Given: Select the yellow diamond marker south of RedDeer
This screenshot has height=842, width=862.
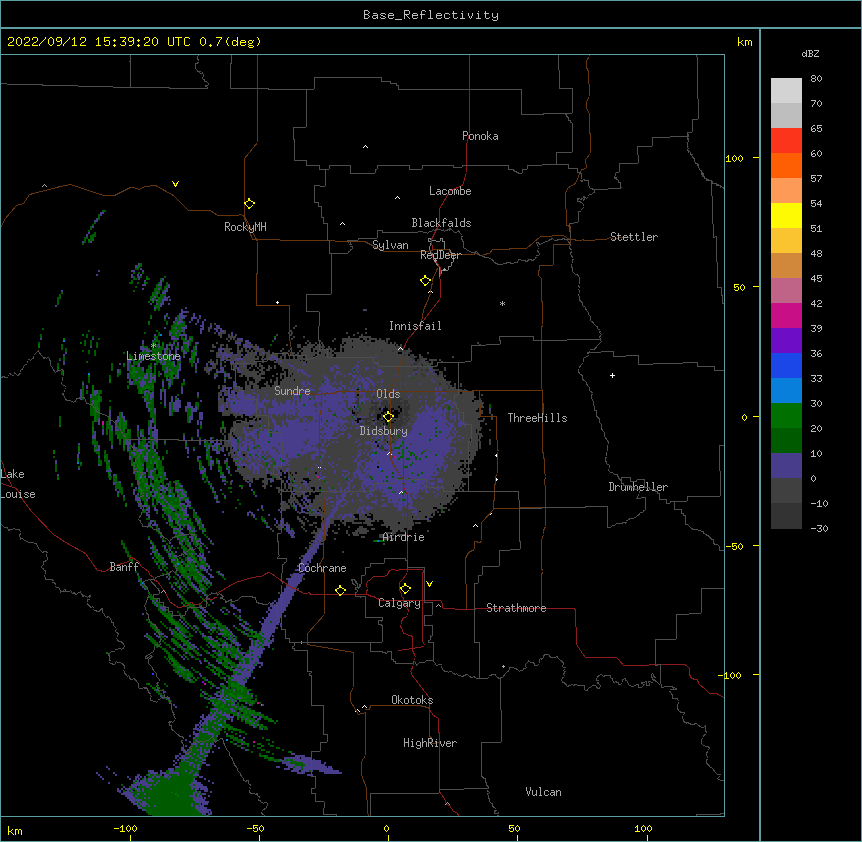Looking at the screenshot, I should point(426,281).
